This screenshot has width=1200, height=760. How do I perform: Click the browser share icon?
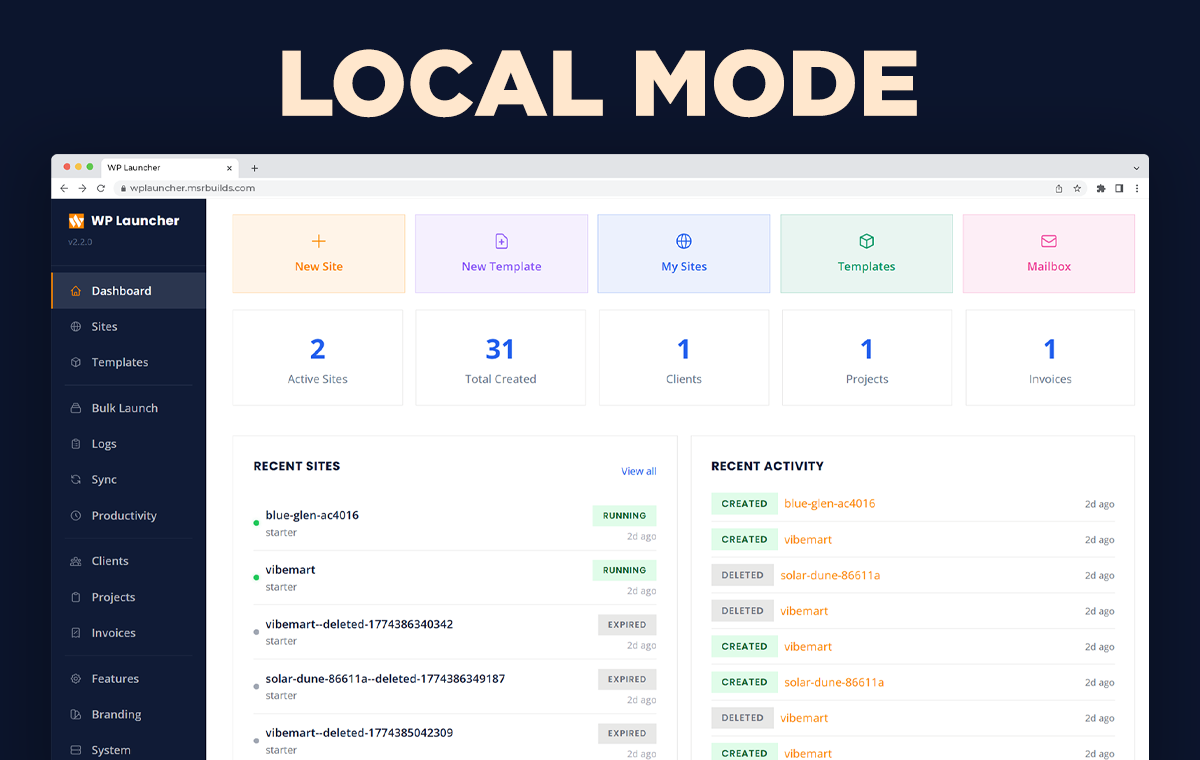[x=1059, y=188]
